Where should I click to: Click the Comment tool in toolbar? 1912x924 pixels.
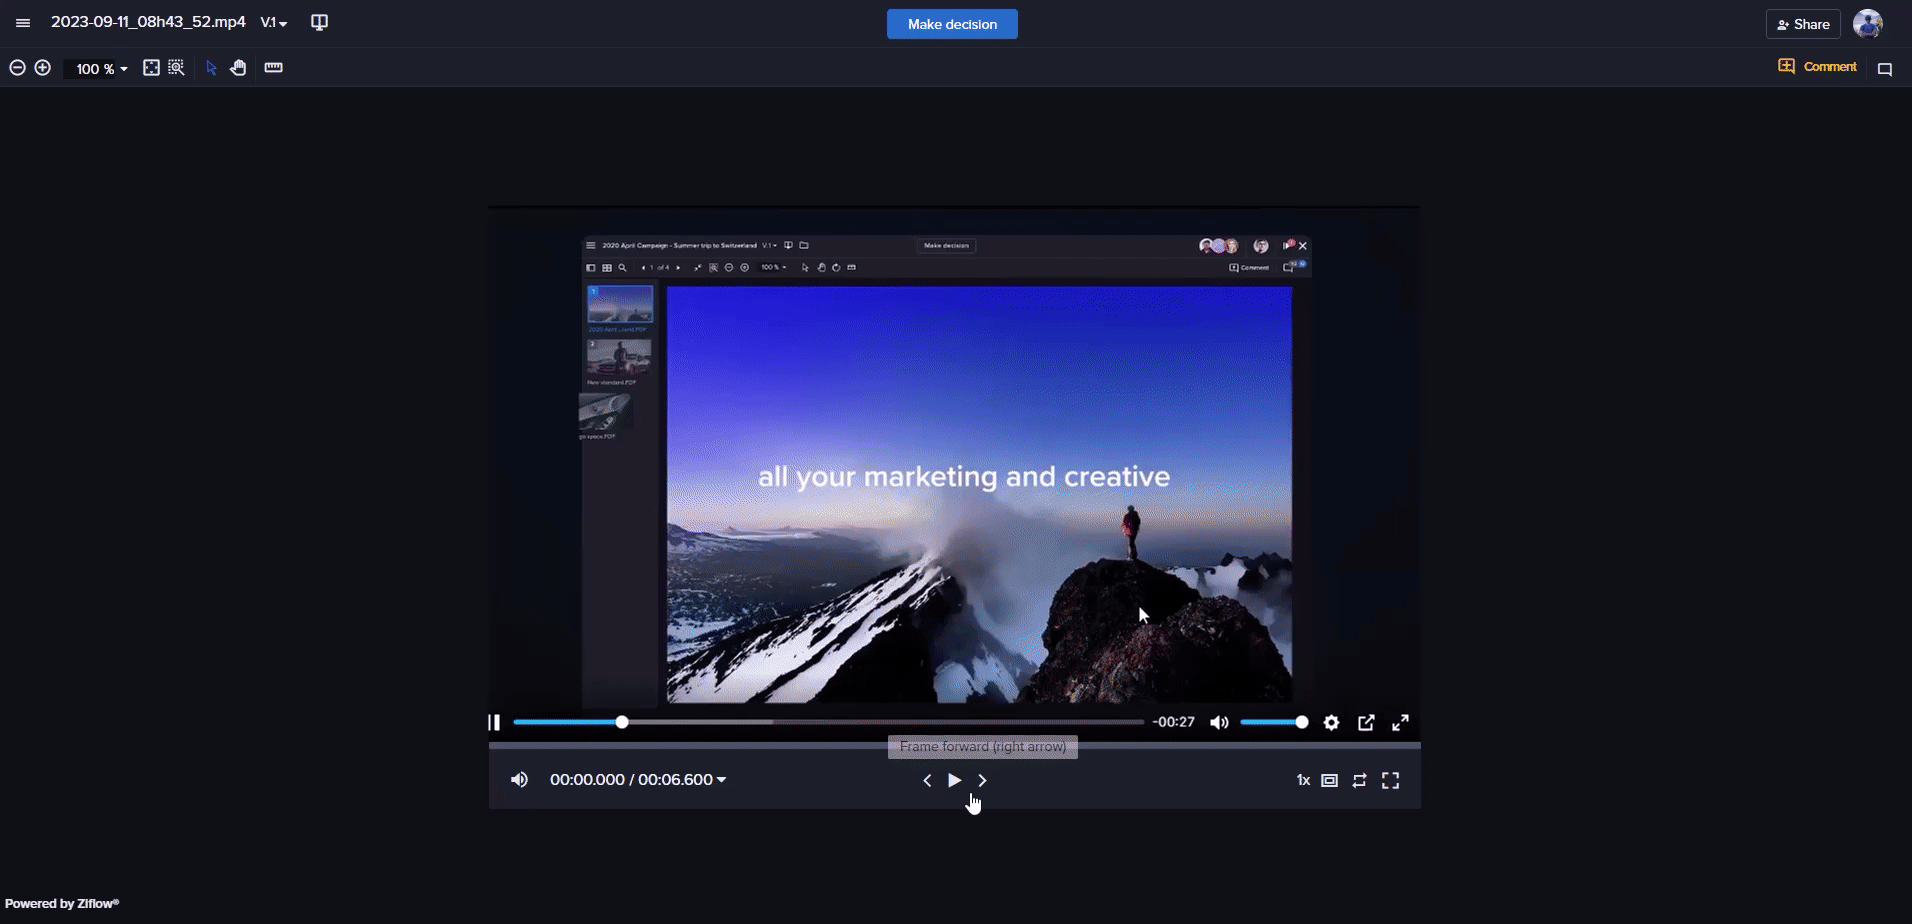point(1817,67)
